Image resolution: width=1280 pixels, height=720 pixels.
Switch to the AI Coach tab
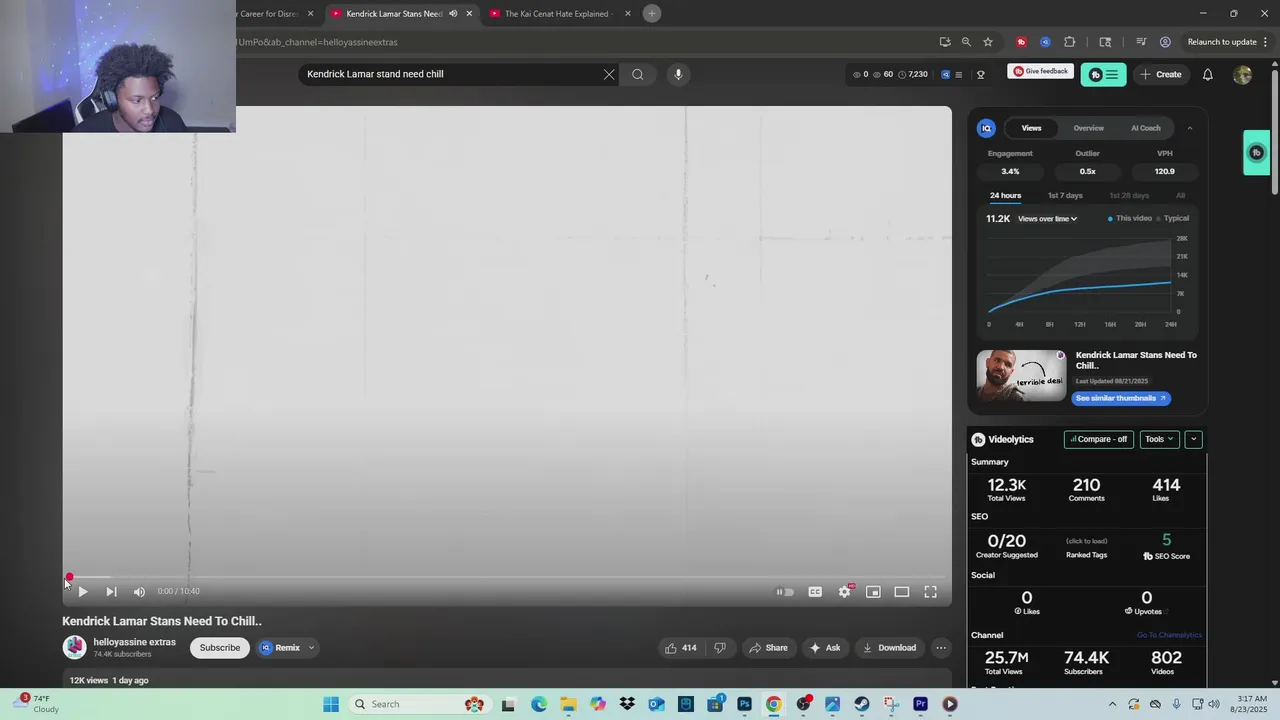(x=1145, y=128)
